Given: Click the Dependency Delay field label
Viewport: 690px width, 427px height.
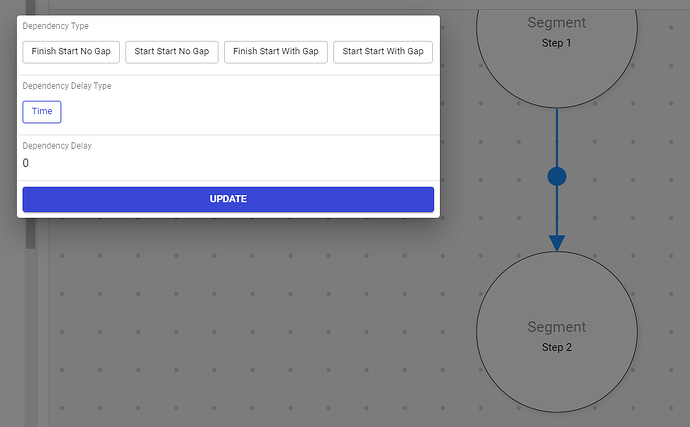Looking at the screenshot, I should (57, 146).
